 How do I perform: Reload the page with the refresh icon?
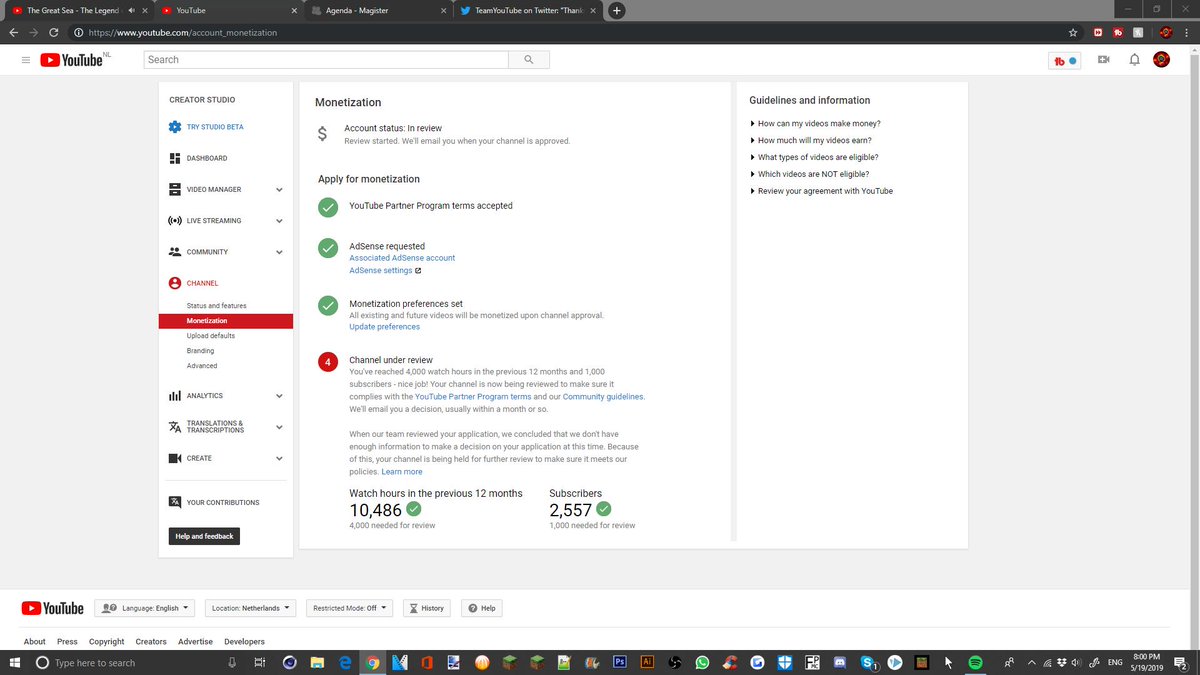tap(53, 32)
